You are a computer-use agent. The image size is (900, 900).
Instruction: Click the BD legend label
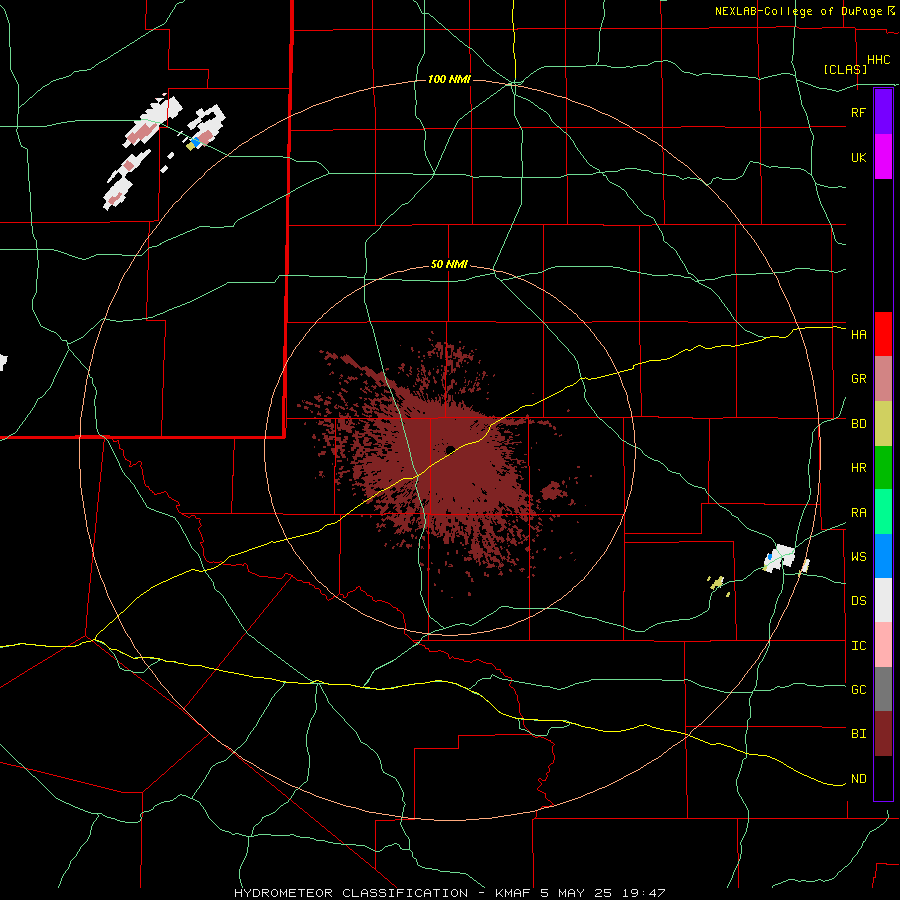(x=859, y=424)
